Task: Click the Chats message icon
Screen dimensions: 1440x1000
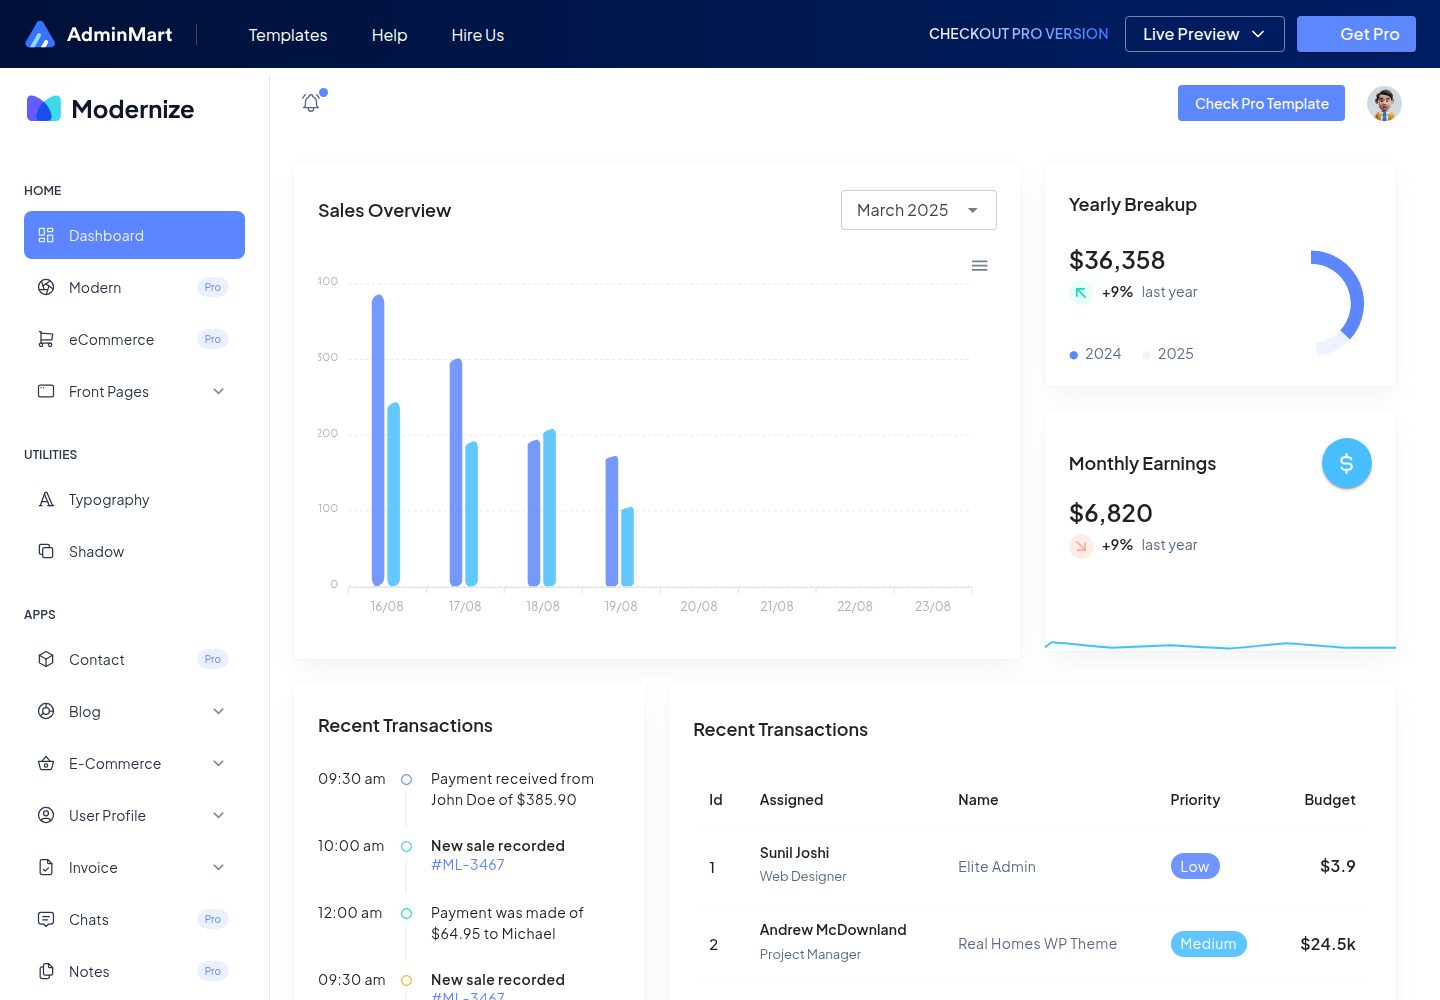Action: pos(46,919)
